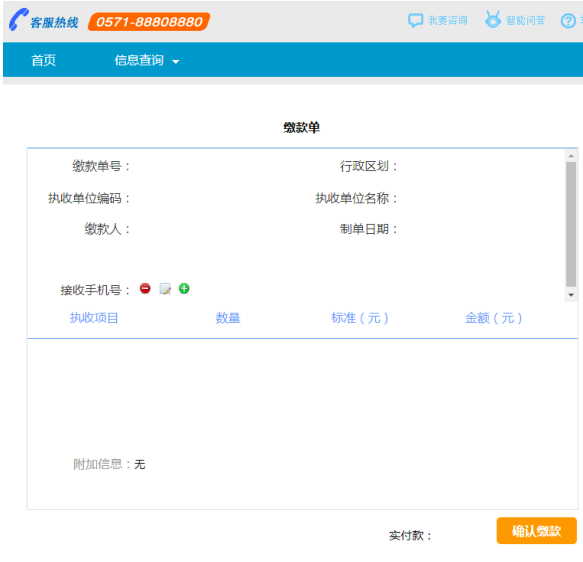Click the robot smart Q&A icon

tap(493, 19)
